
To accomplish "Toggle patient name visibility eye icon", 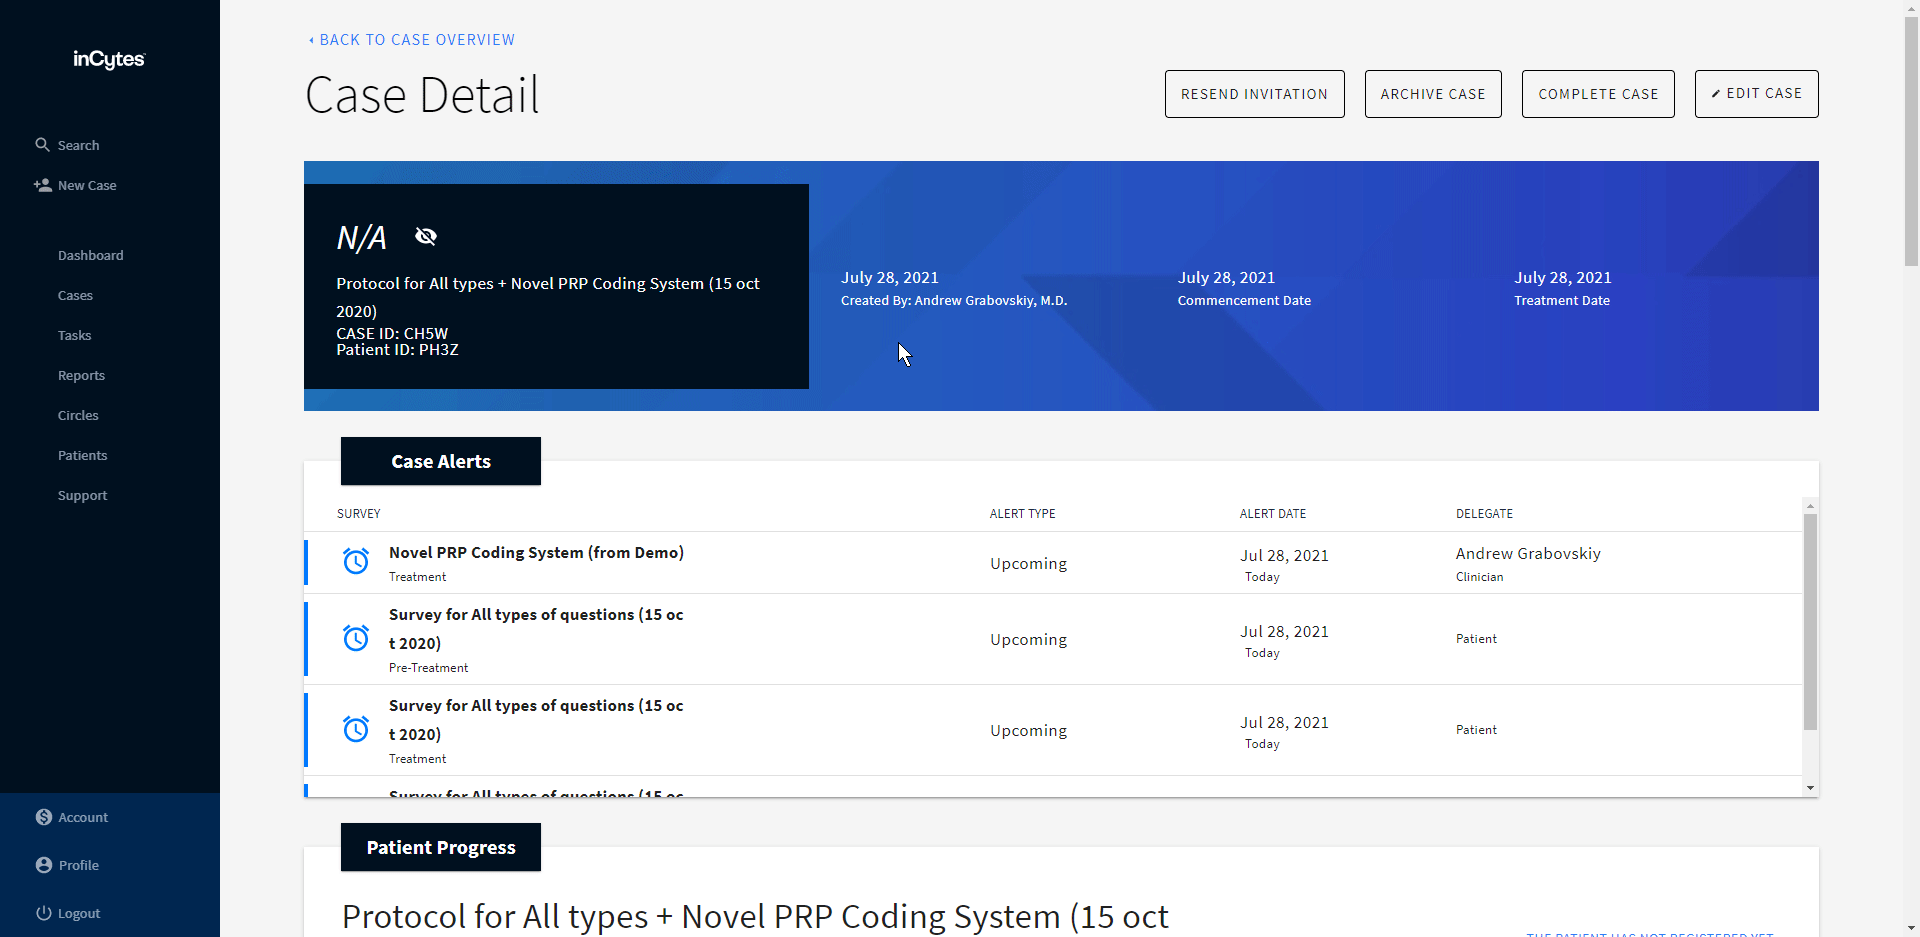I will 426,237.
